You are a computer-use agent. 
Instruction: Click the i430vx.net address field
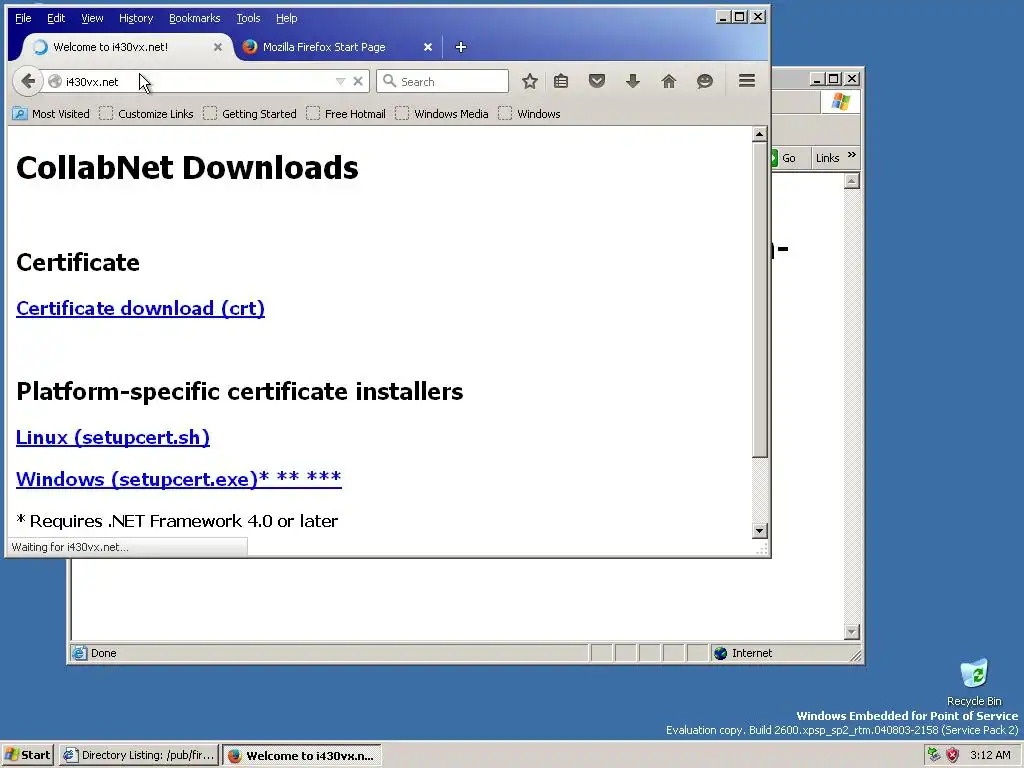(196, 81)
